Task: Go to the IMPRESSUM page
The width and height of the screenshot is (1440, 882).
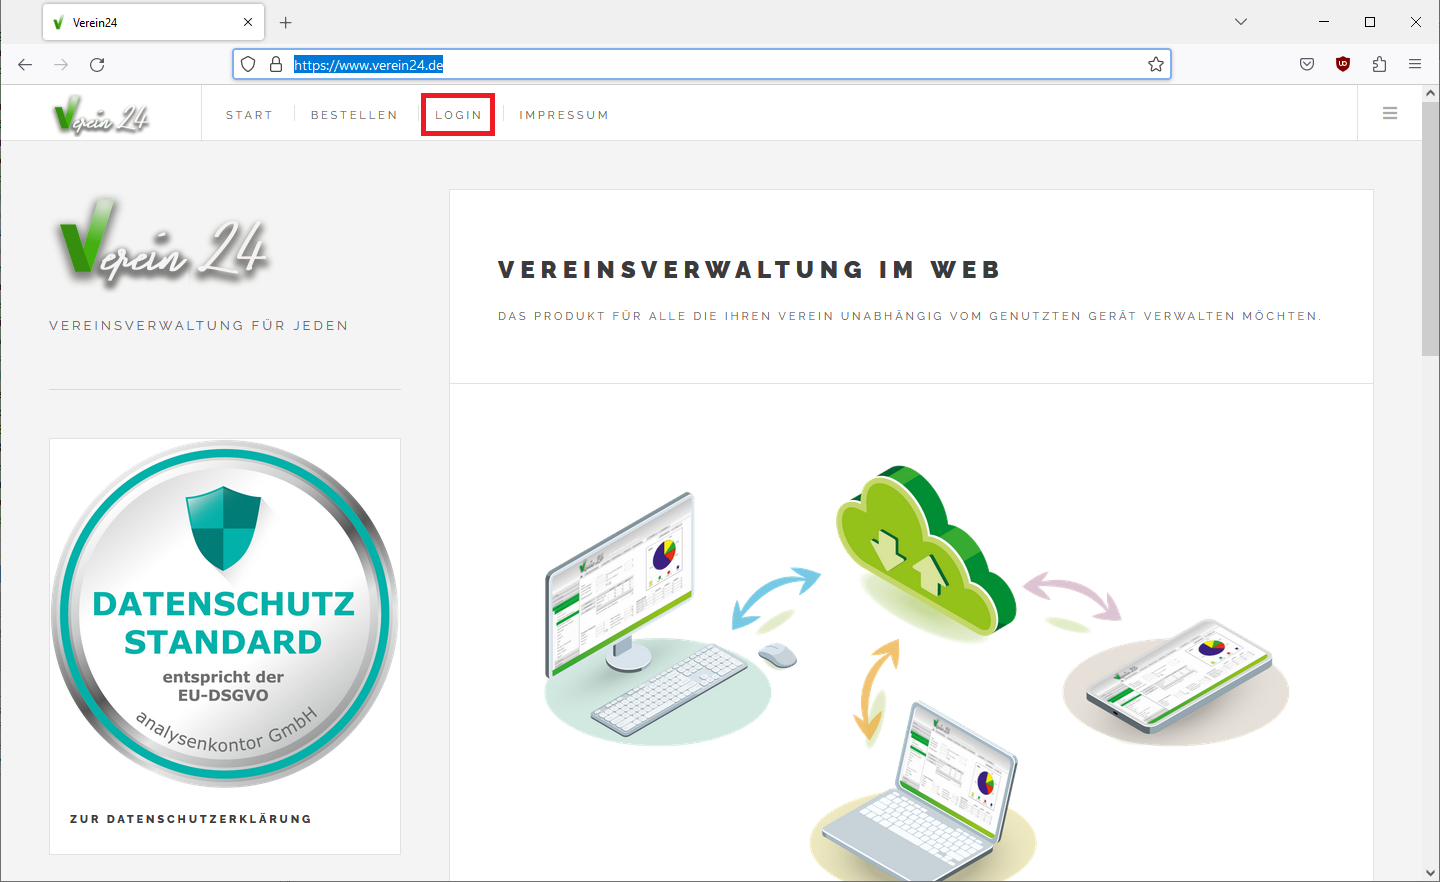Action: tap(564, 115)
